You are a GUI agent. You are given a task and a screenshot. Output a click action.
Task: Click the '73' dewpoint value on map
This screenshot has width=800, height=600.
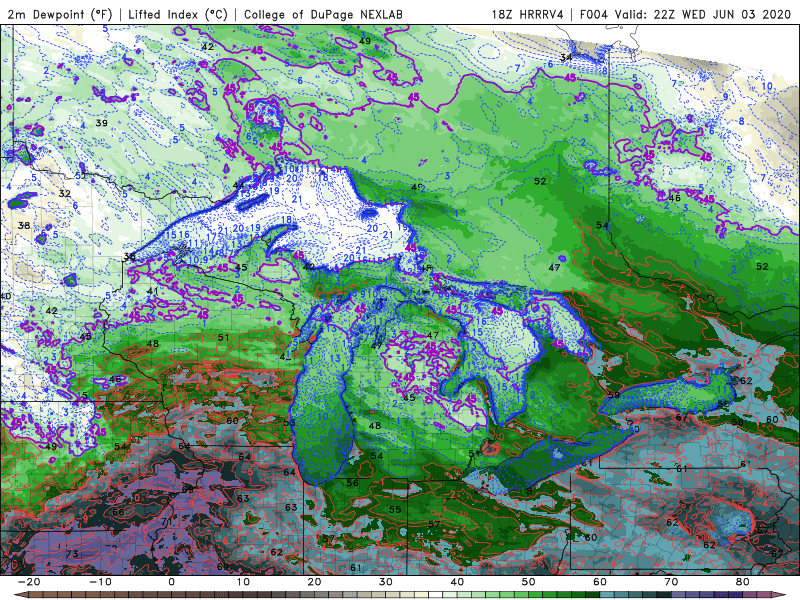coord(72,554)
